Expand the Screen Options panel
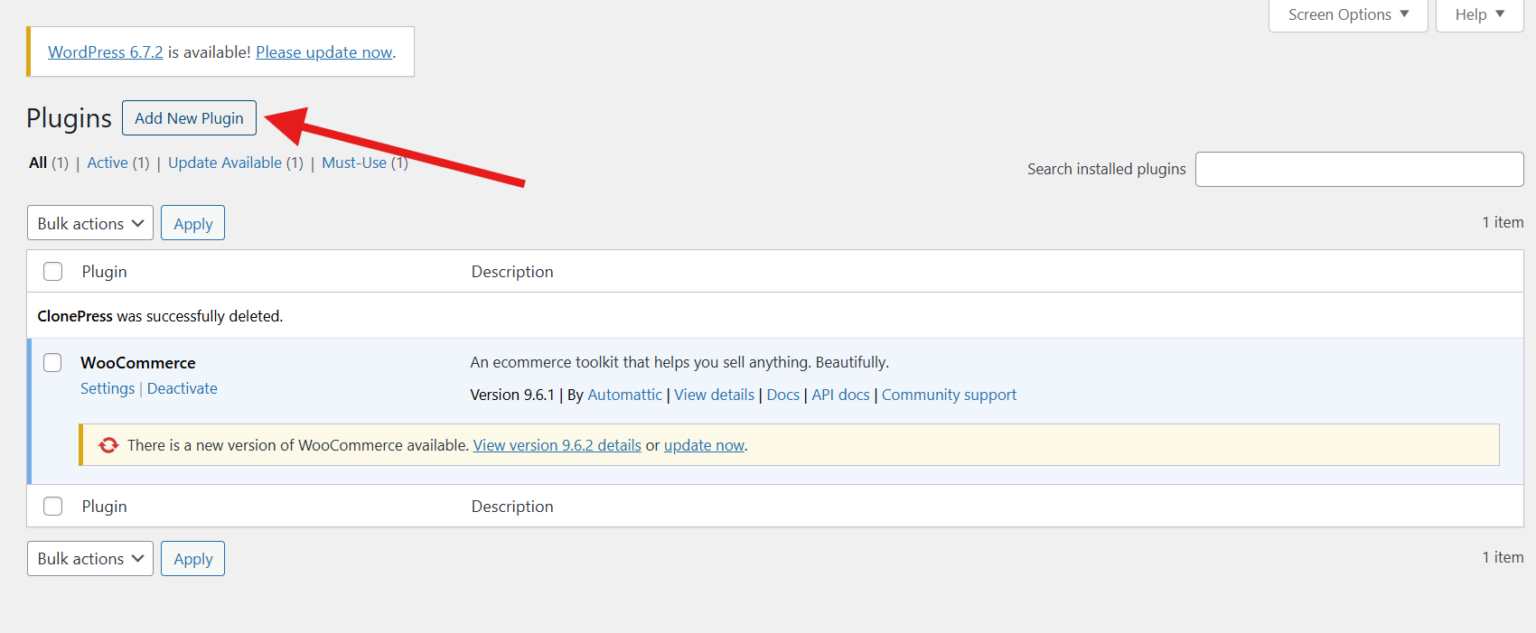 (1348, 14)
